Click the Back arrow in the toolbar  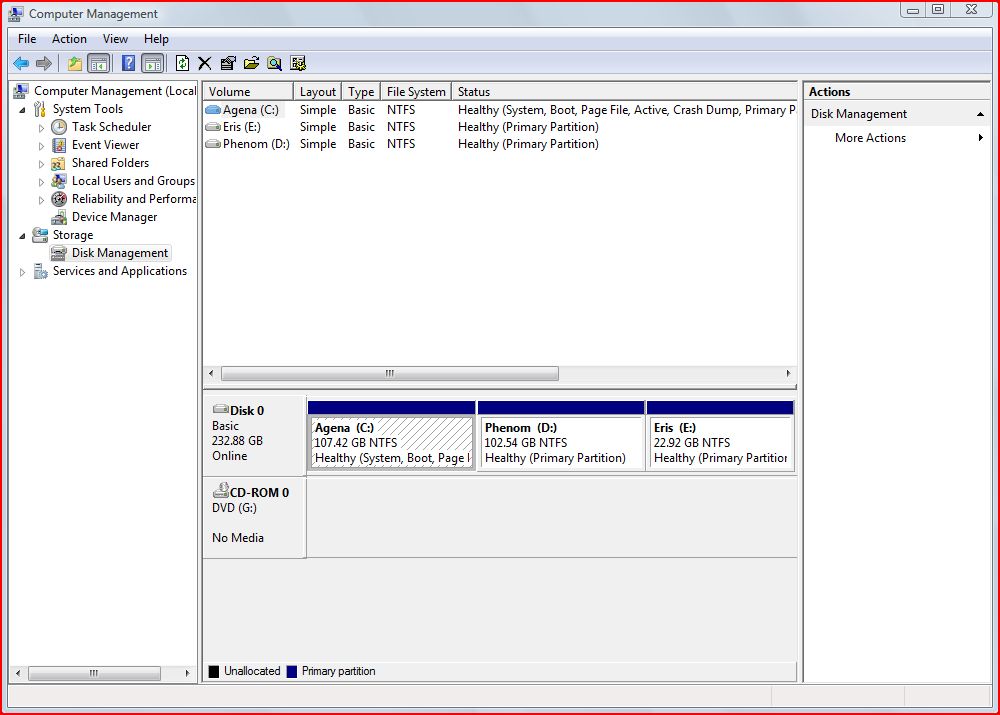coord(20,64)
